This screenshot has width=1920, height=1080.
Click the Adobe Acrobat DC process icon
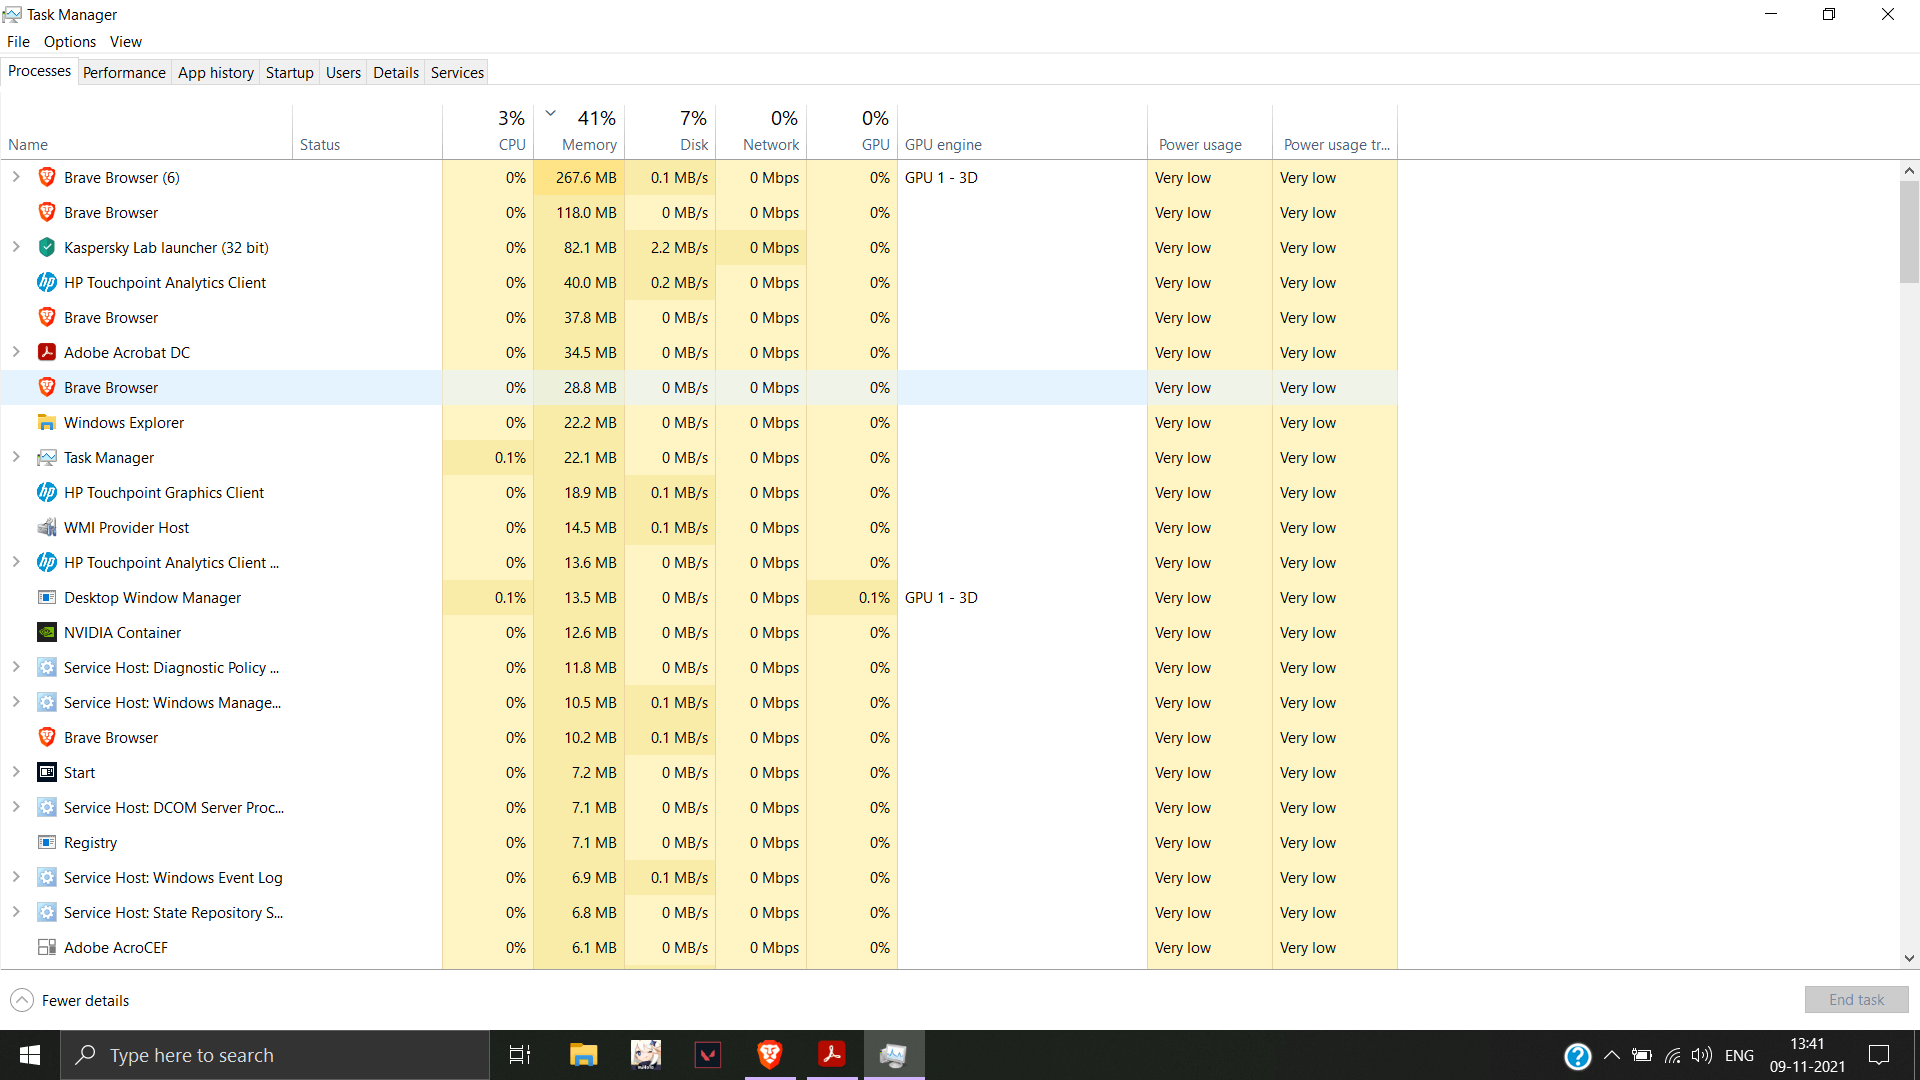tap(47, 352)
